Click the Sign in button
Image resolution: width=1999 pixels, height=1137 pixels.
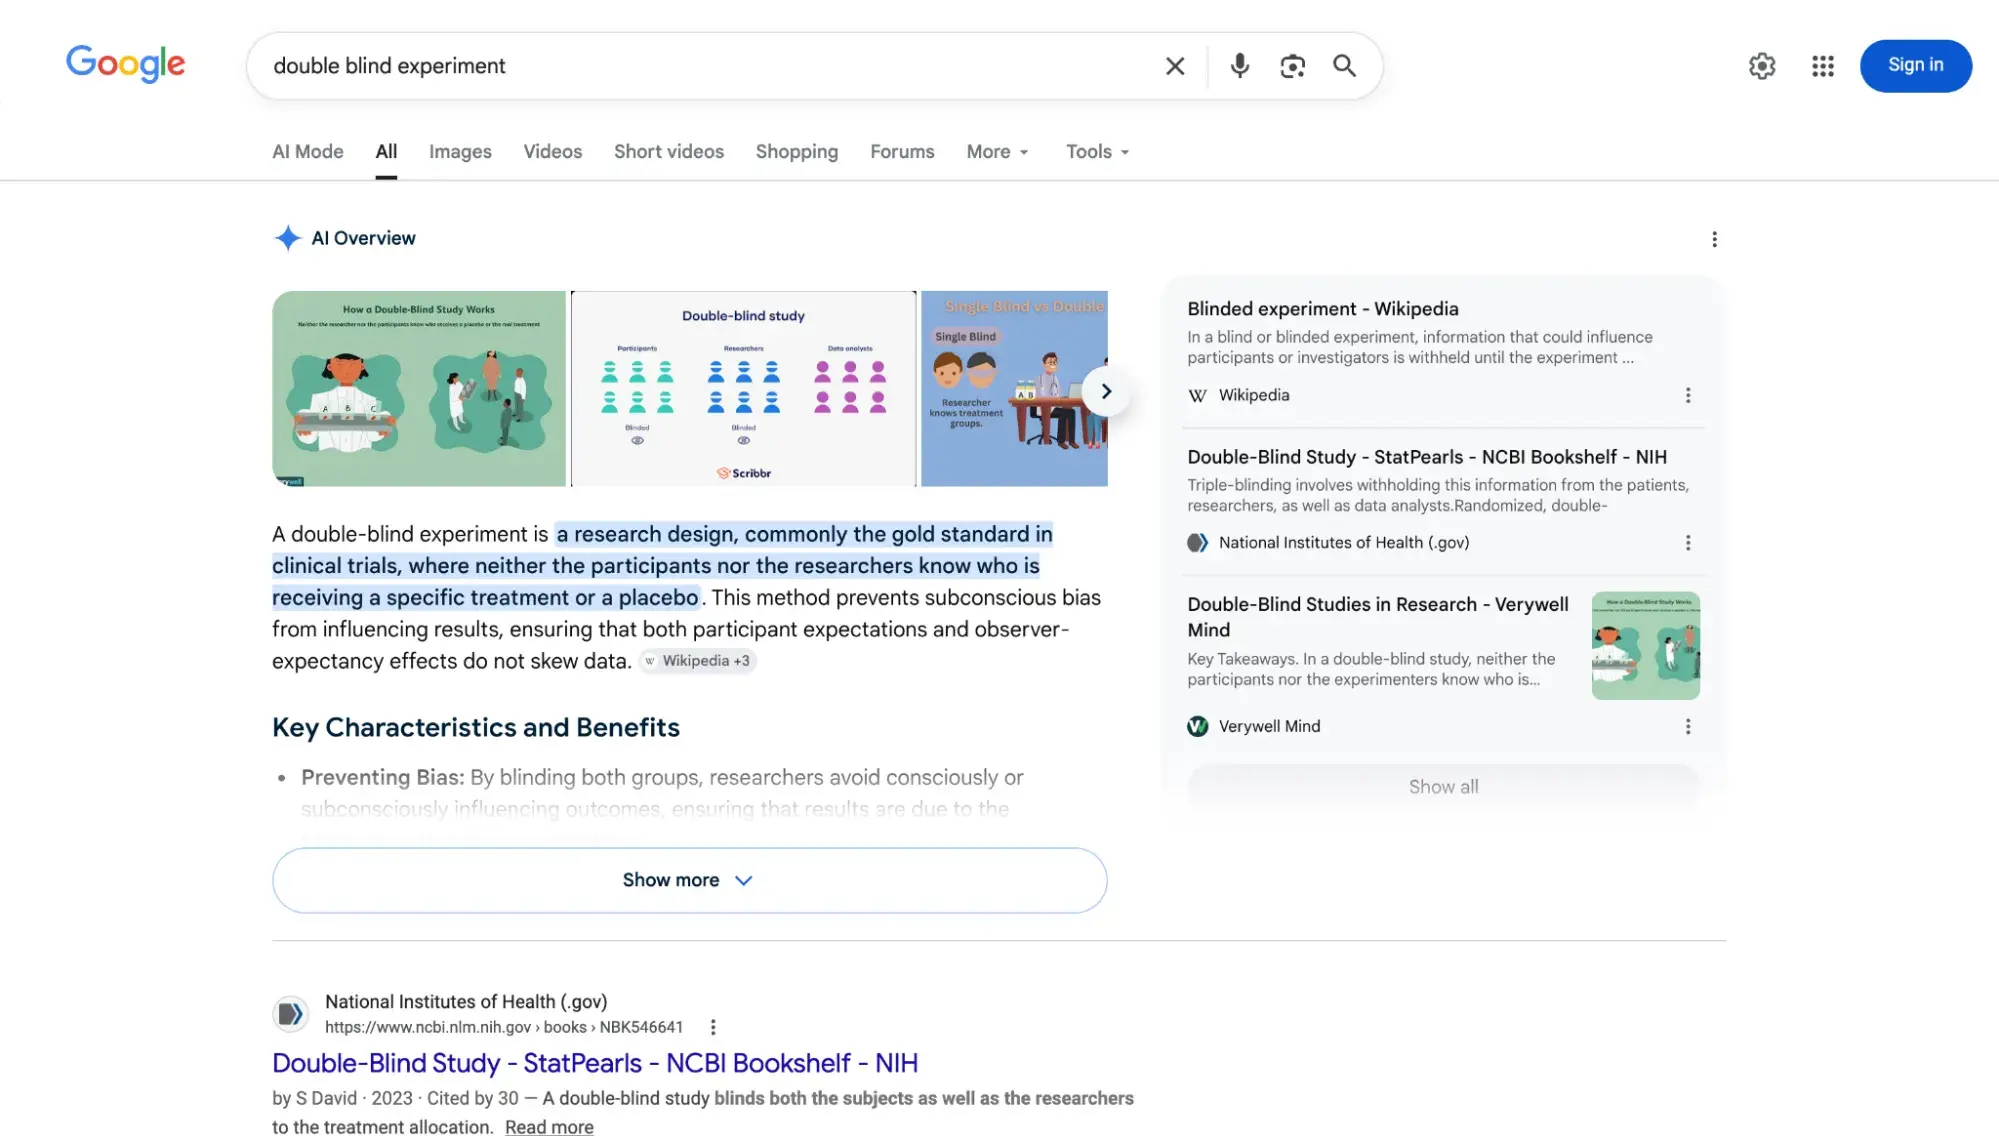1915,65
